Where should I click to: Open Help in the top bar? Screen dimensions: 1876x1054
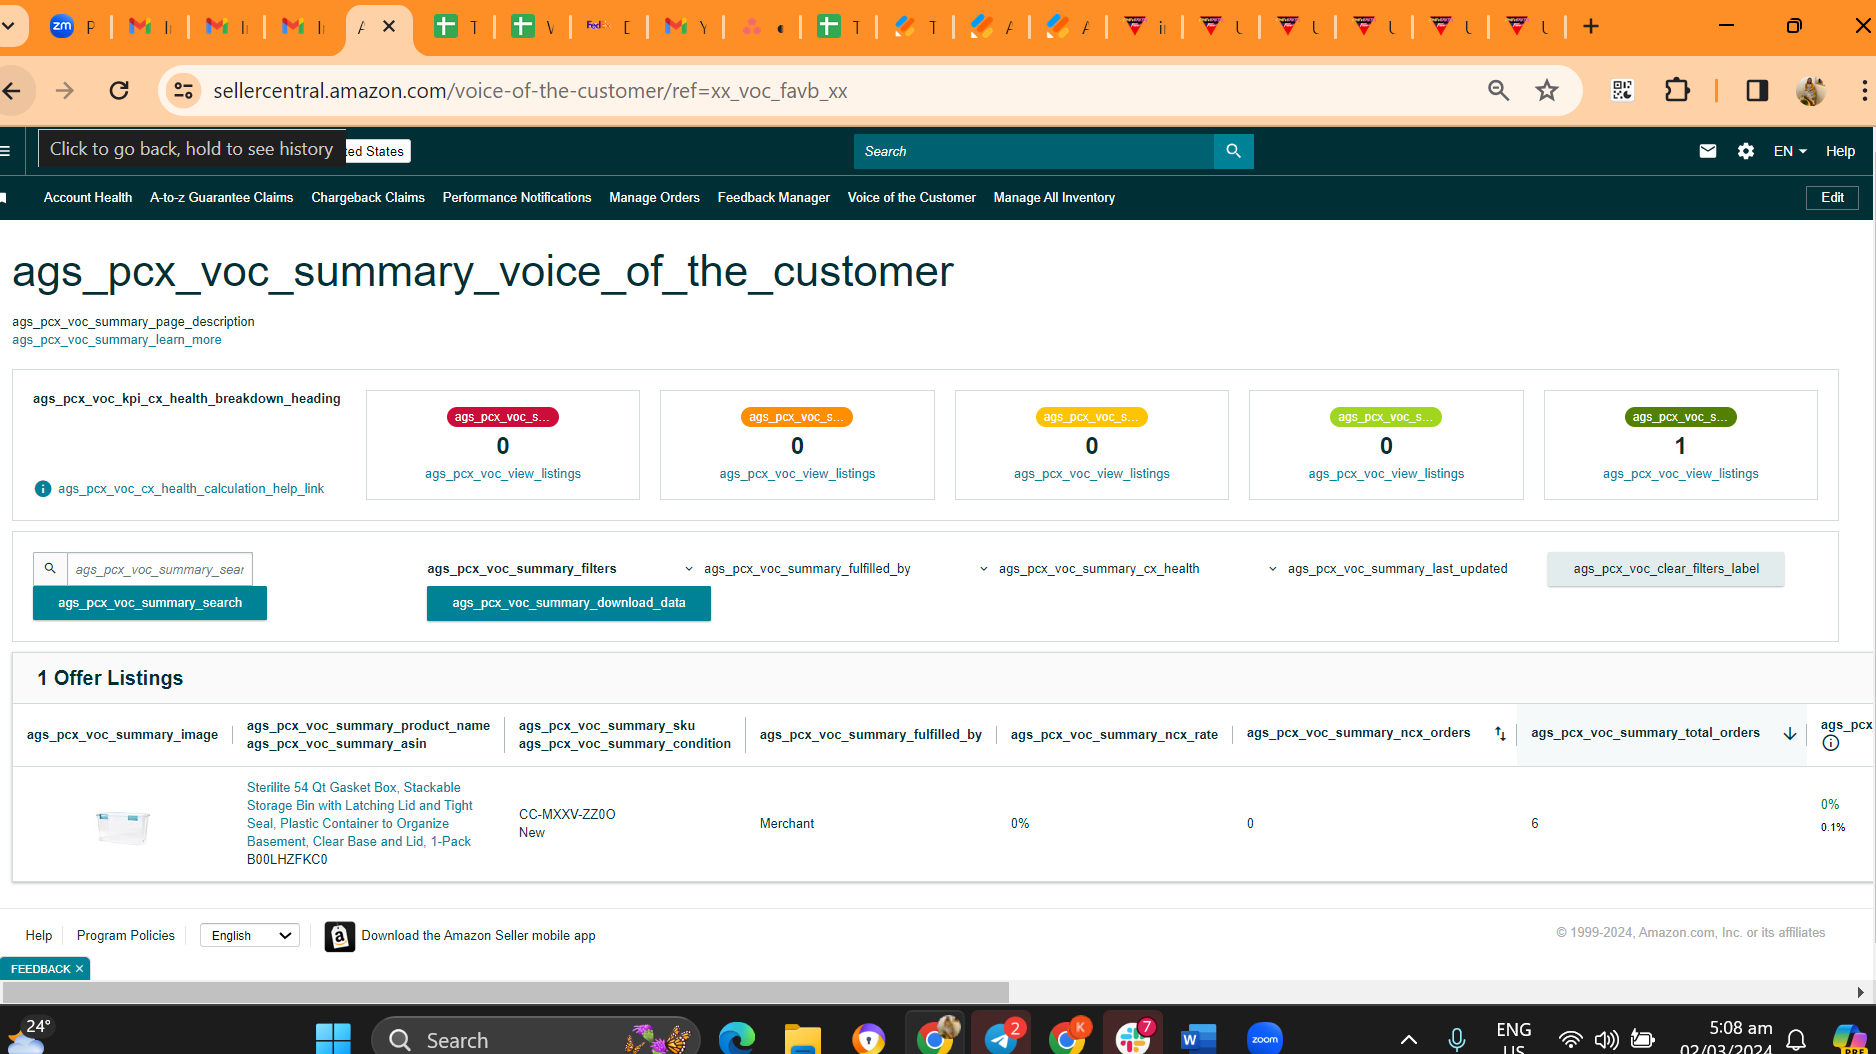point(1840,151)
